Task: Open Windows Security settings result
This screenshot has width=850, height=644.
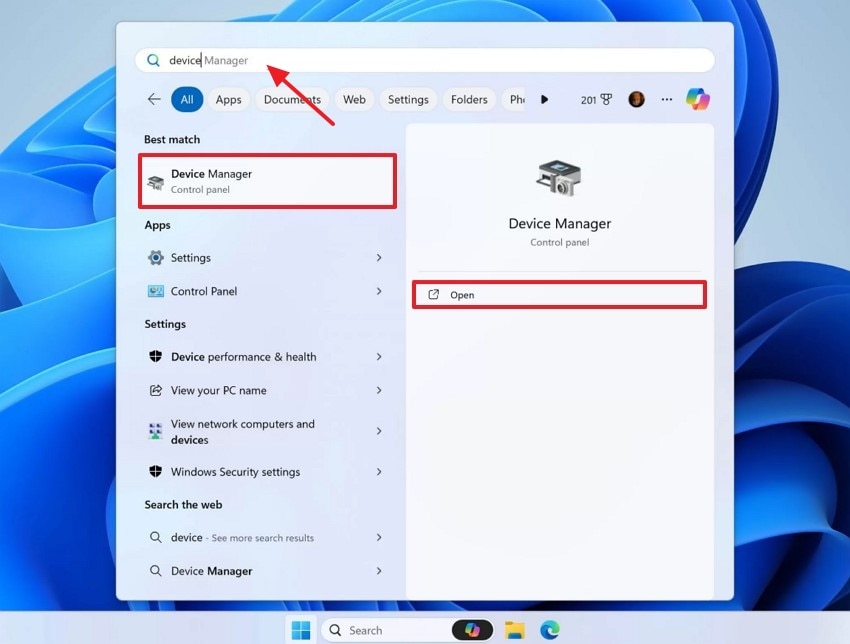Action: (267, 472)
